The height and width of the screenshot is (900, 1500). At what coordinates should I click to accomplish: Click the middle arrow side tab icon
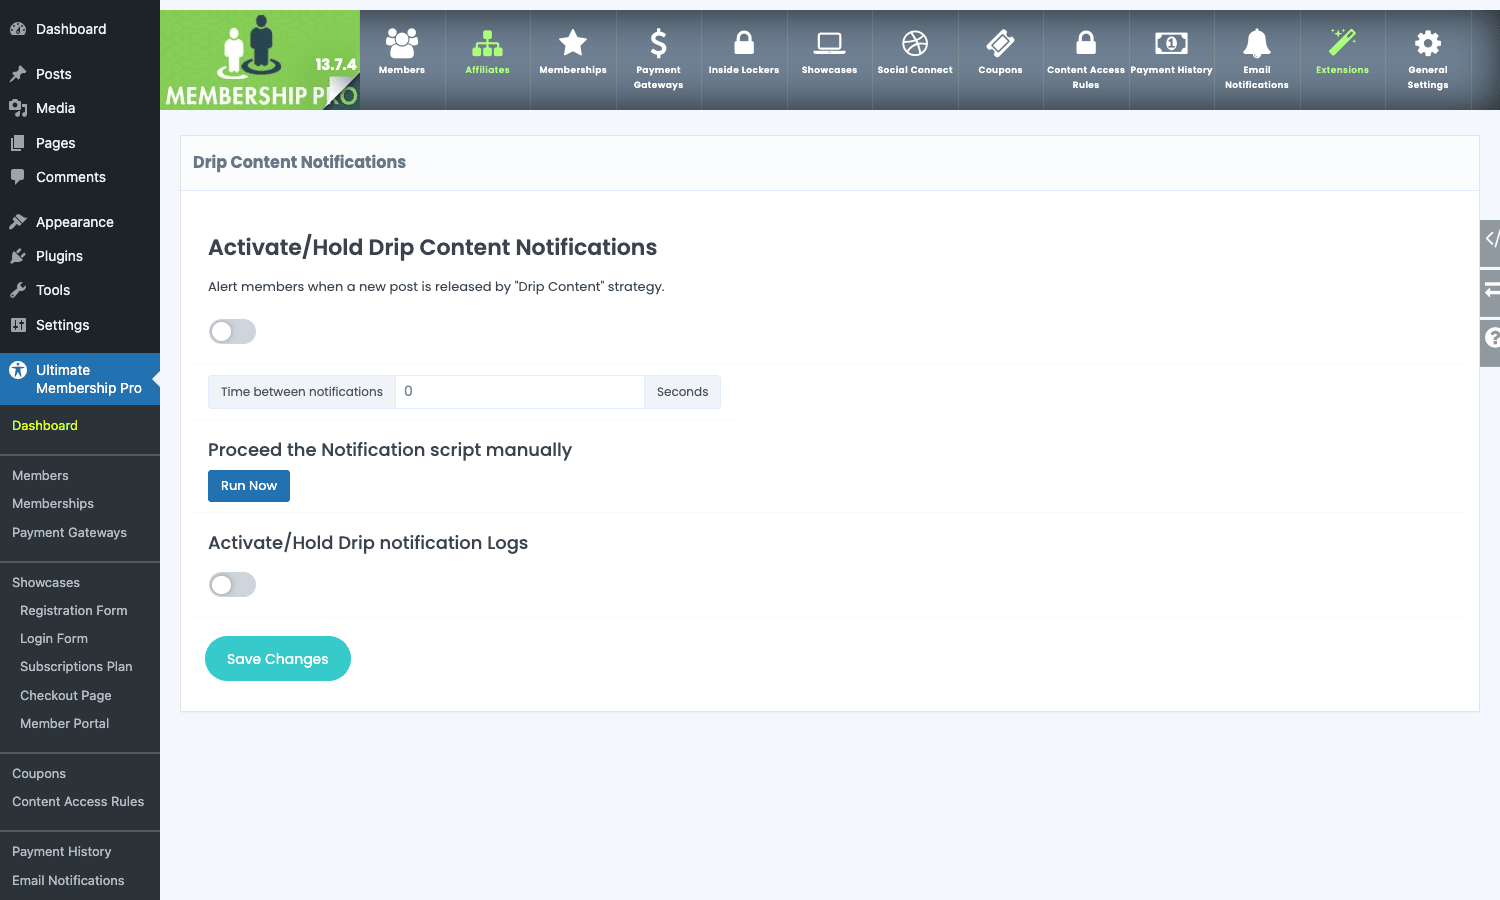click(1490, 291)
